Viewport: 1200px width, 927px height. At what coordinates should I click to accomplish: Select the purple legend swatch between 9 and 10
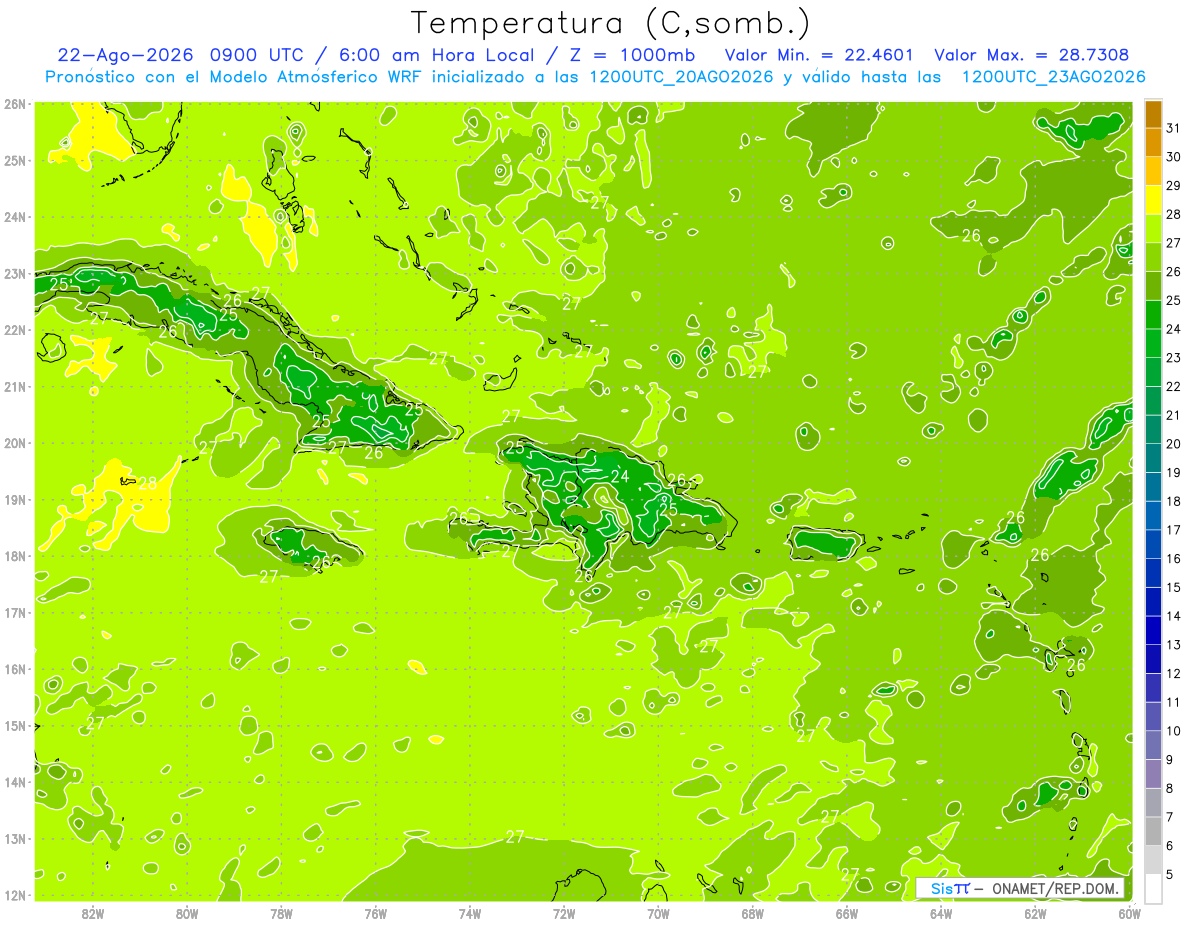[1153, 745]
